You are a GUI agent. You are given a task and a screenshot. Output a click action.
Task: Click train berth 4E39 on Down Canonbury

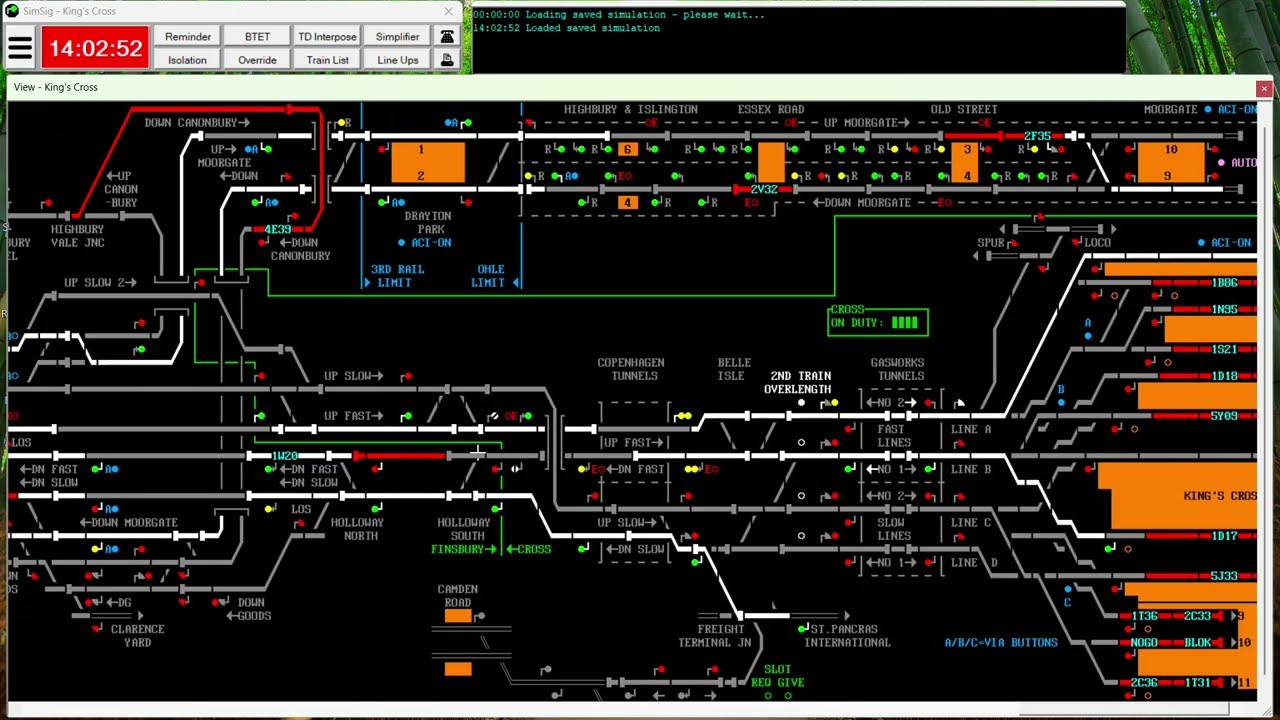pyautogui.click(x=278, y=229)
